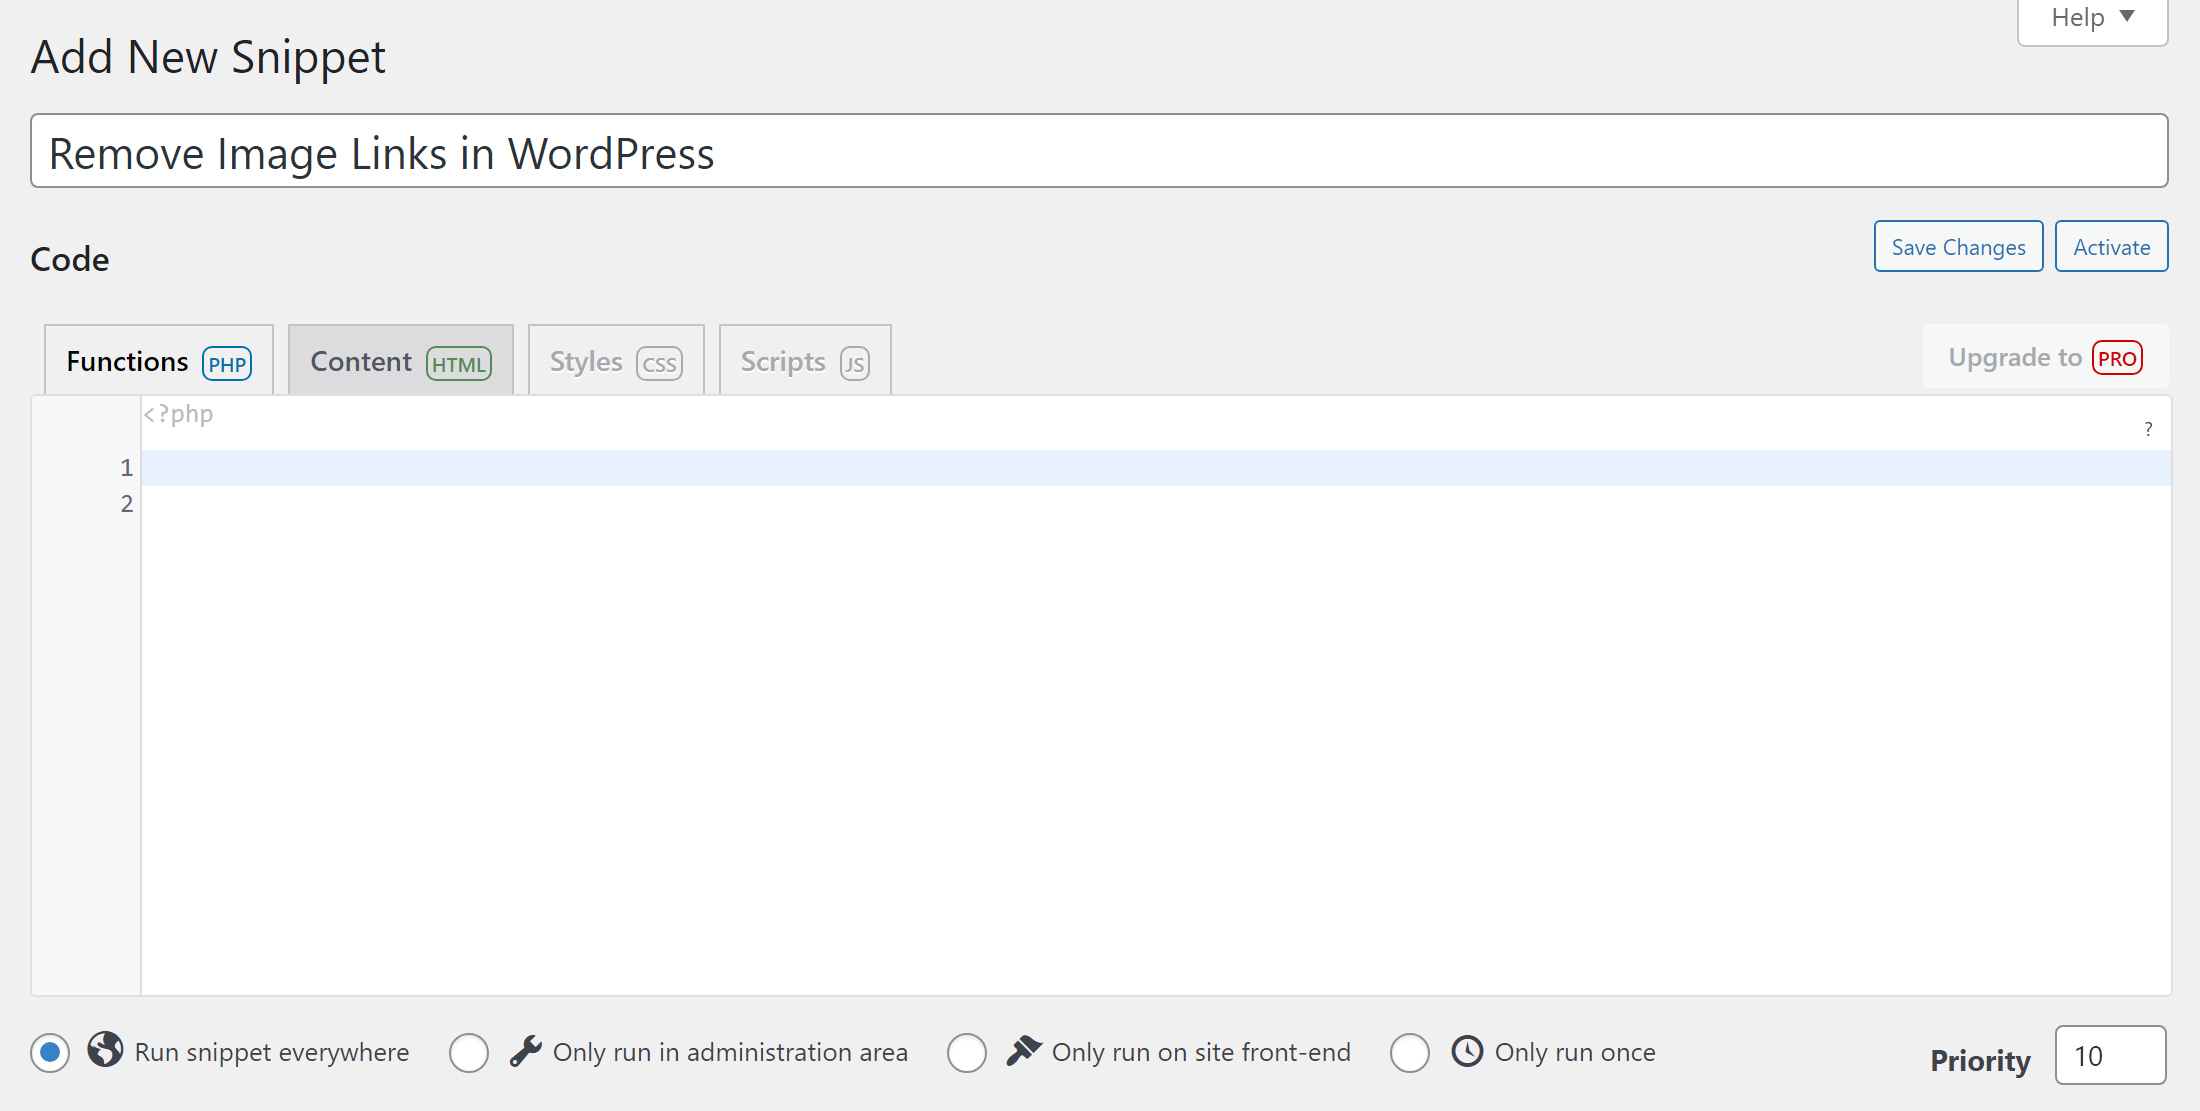Enable the Only run once option
The height and width of the screenshot is (1111, 2200).
click(x=1410, y=1052)
